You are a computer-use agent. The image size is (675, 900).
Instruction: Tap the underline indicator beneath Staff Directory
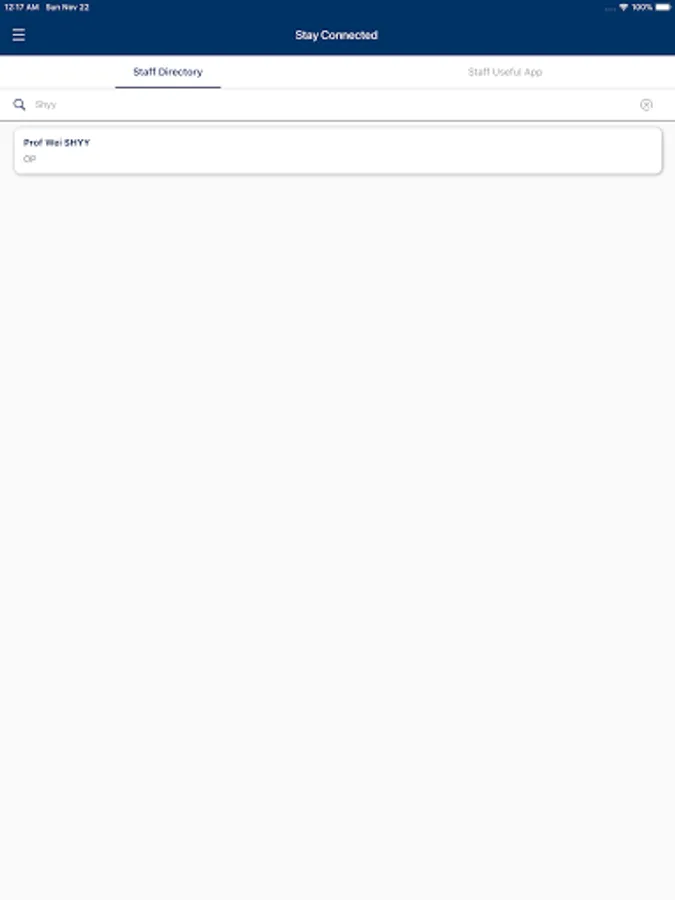click(168, 87)
